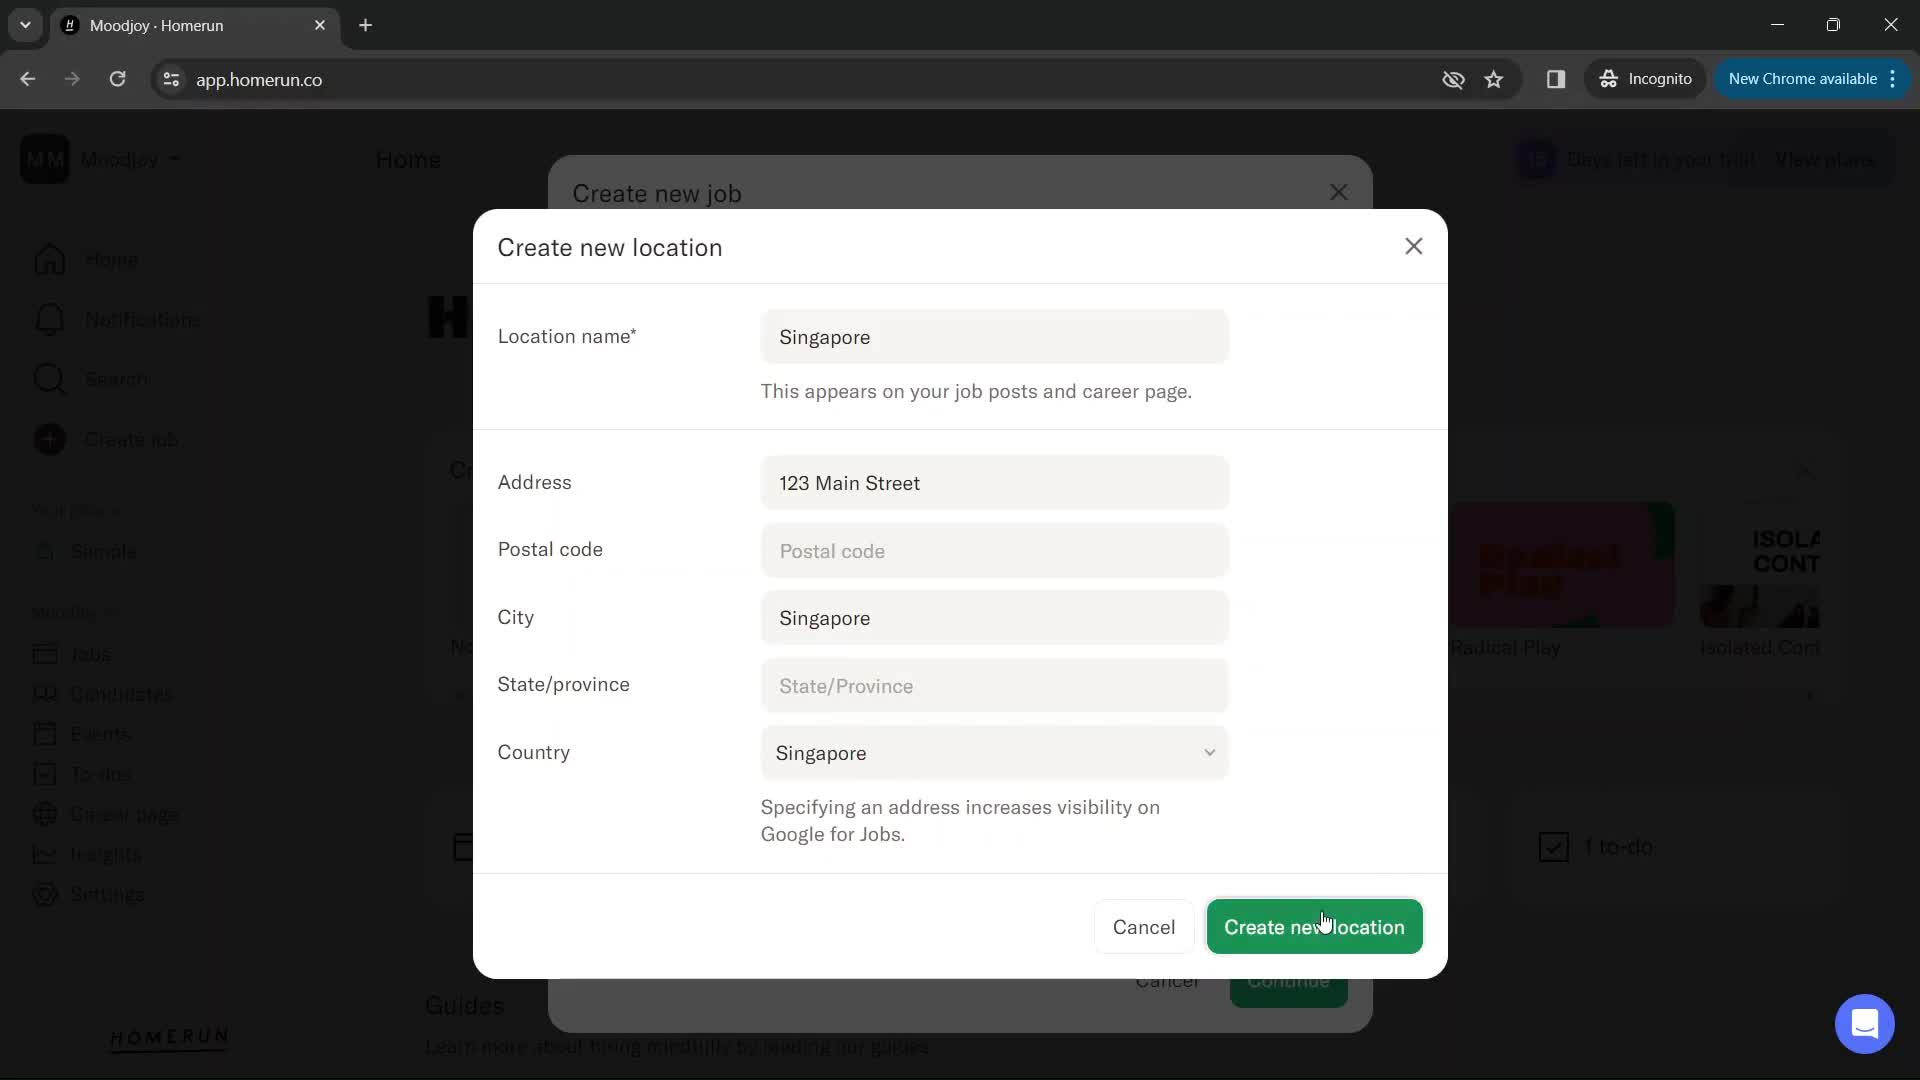Restore down the browser window

[x=1833, y=25]
